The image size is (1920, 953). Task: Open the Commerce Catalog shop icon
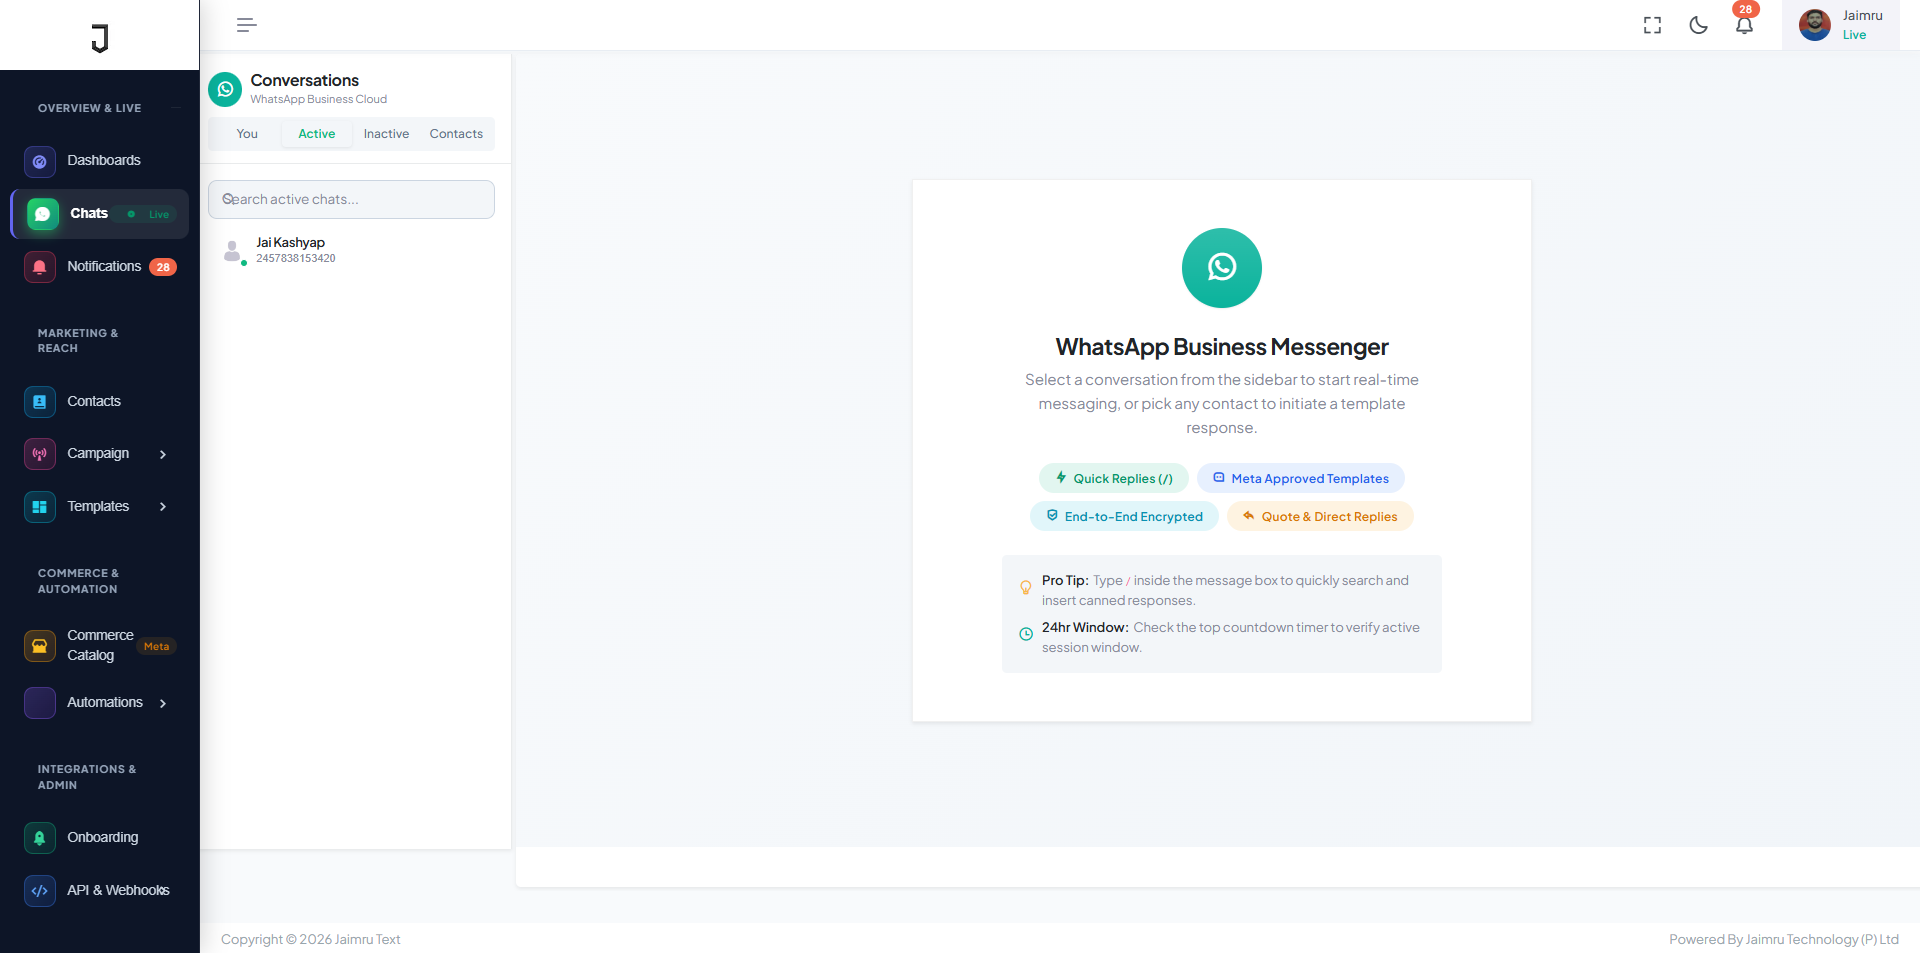click(x=39, y=646)
